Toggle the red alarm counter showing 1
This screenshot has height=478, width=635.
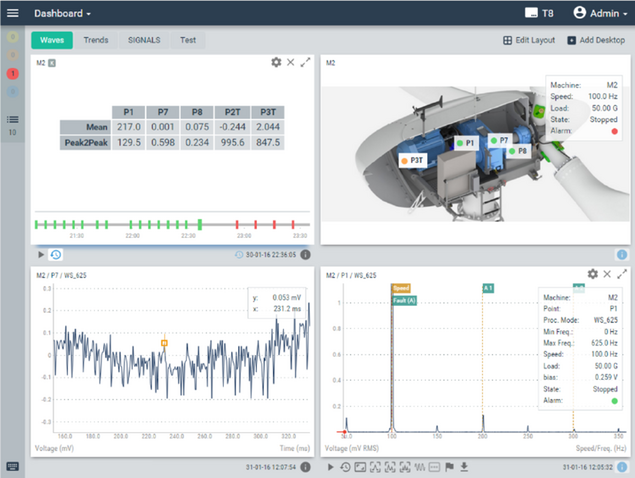tap(13, 74)
